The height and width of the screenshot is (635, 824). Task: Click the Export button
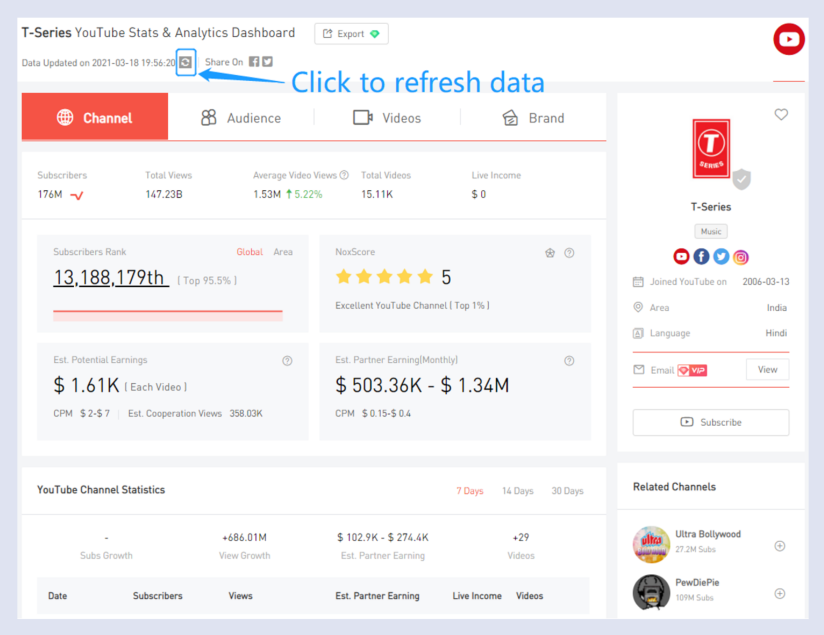(x=351, y=34)
